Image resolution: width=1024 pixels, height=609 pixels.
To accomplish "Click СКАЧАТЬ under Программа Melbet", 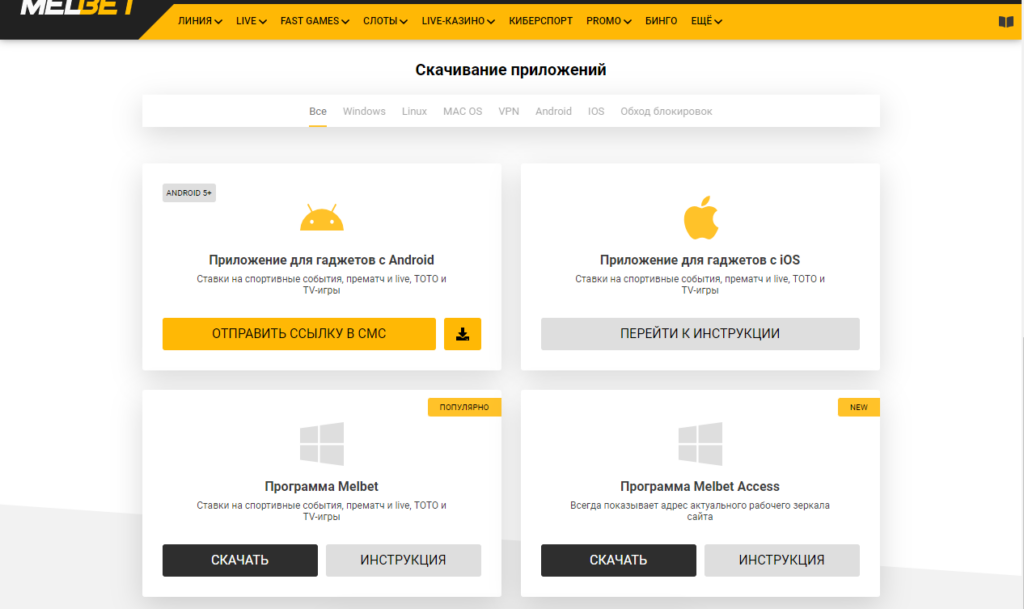I will 240,560.
